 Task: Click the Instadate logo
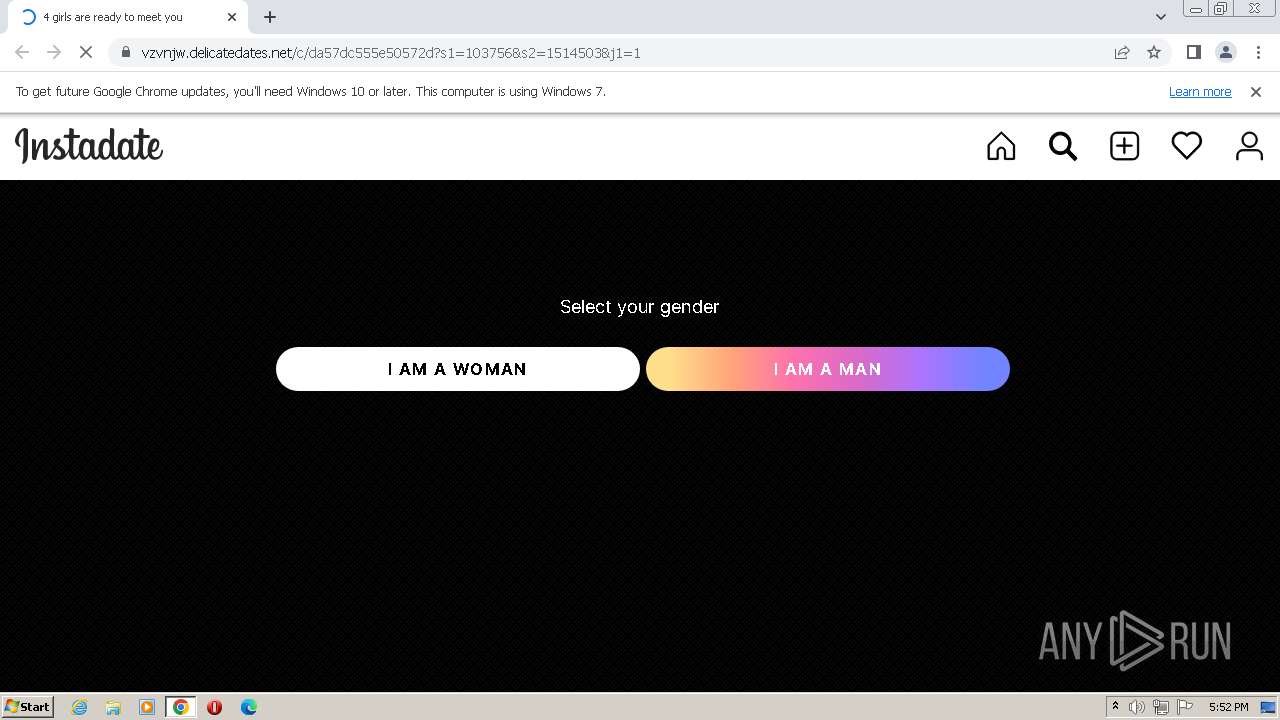point(89,146)
